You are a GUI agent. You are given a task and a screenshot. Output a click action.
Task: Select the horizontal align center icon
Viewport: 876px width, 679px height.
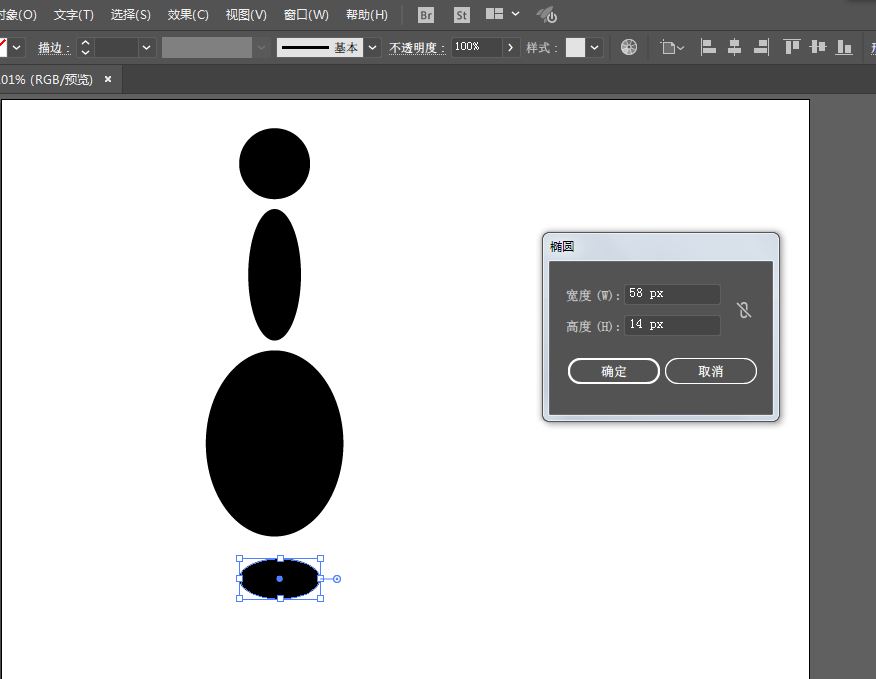(x=736, y=47)
